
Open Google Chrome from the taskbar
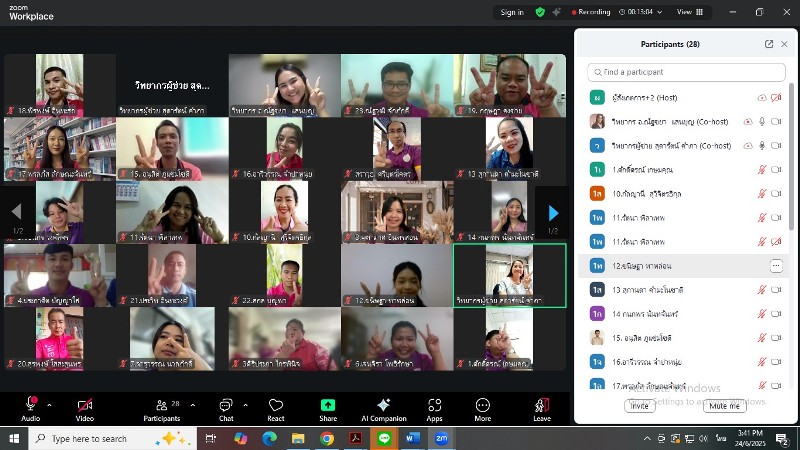327,438
